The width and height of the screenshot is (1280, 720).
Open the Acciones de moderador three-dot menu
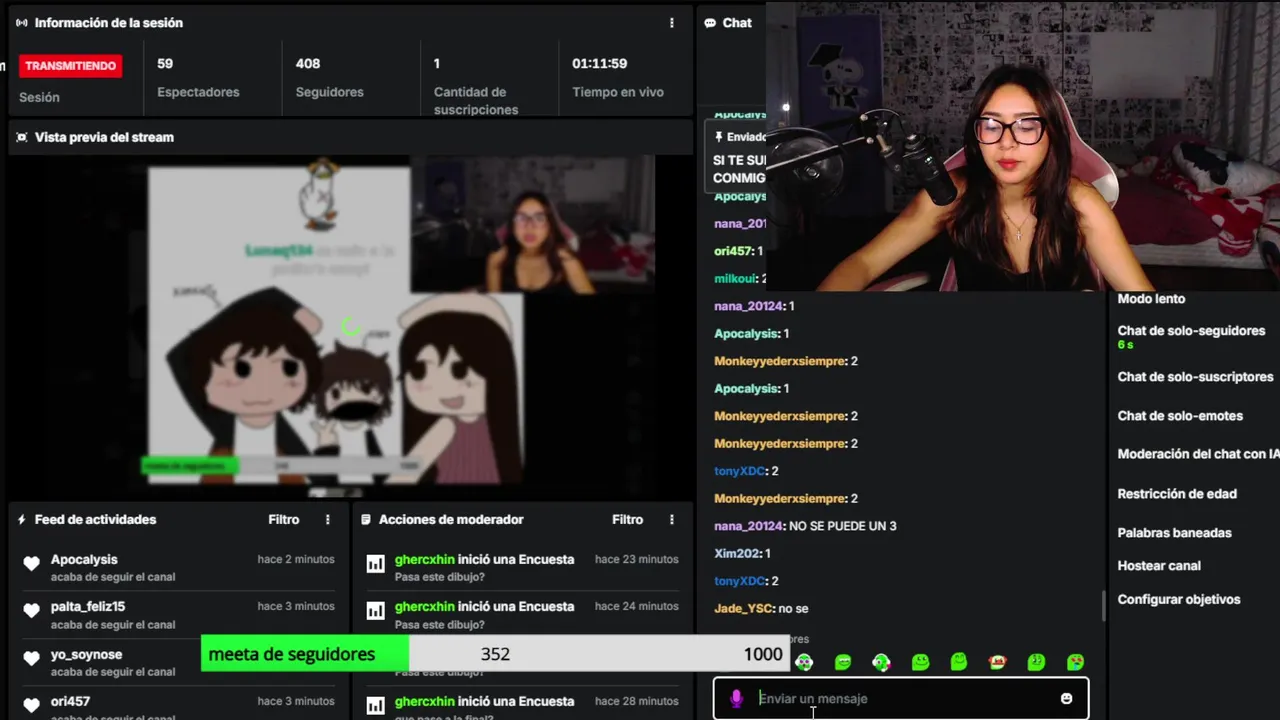click(x=672, y=520)
